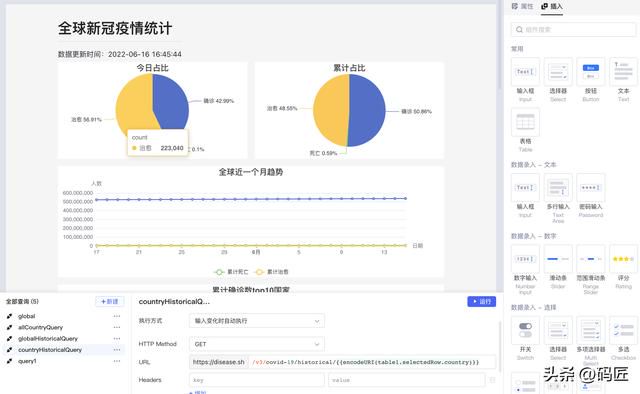Click the blue slice of 累计占比 pie
The image size is (640, 394).
click(367, 110)
